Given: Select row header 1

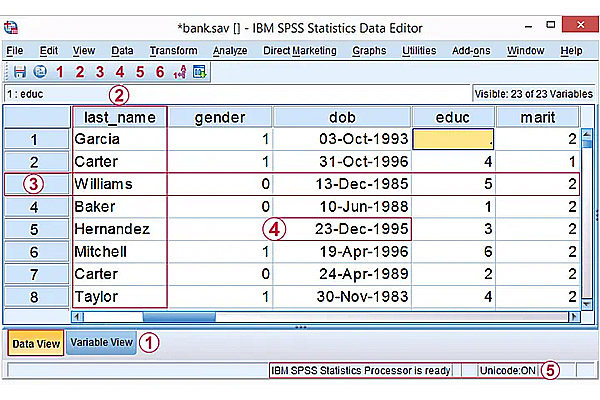Looking at the screenshot, I should coord(36,139).
